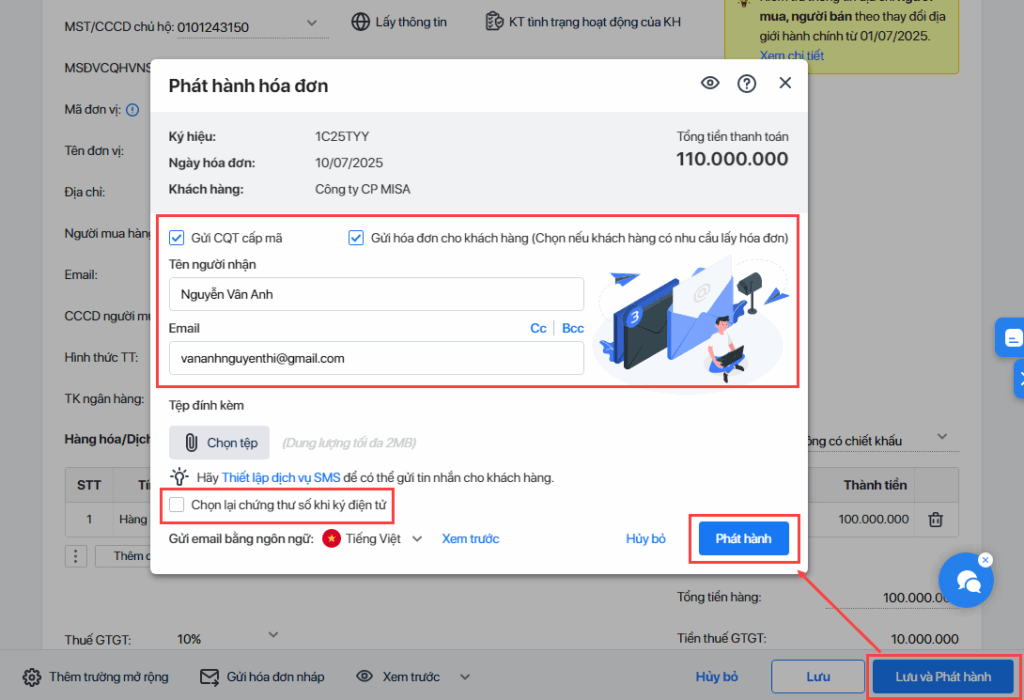Click the Vietnam flag language icon

click(332, 539)
